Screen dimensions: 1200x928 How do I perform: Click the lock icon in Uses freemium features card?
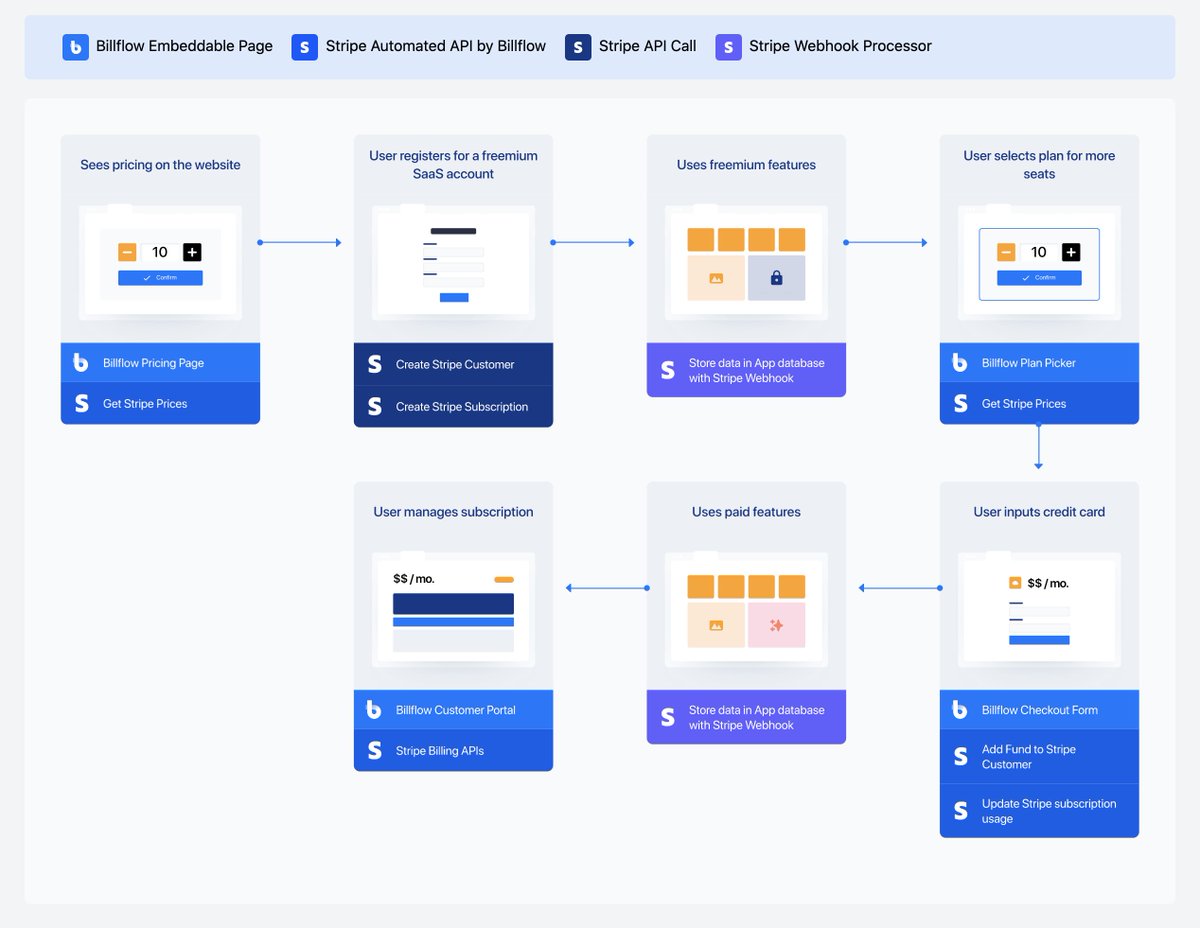[776, 278]
